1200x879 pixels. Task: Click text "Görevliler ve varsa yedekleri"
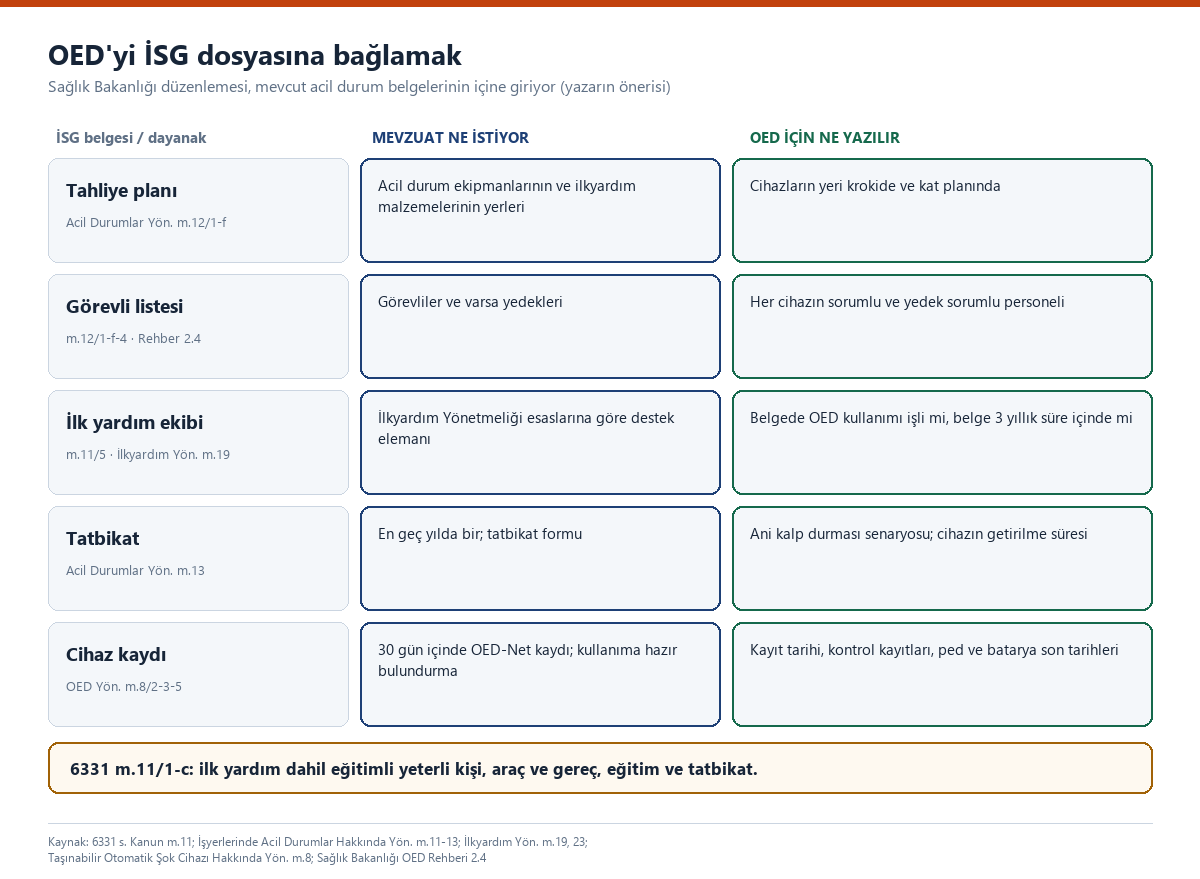[470, 302]
